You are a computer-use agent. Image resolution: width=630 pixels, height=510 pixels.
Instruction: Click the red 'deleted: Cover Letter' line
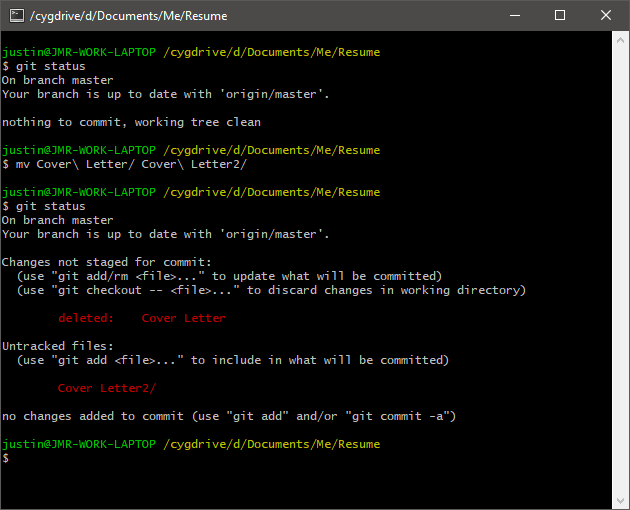point(142,318)
